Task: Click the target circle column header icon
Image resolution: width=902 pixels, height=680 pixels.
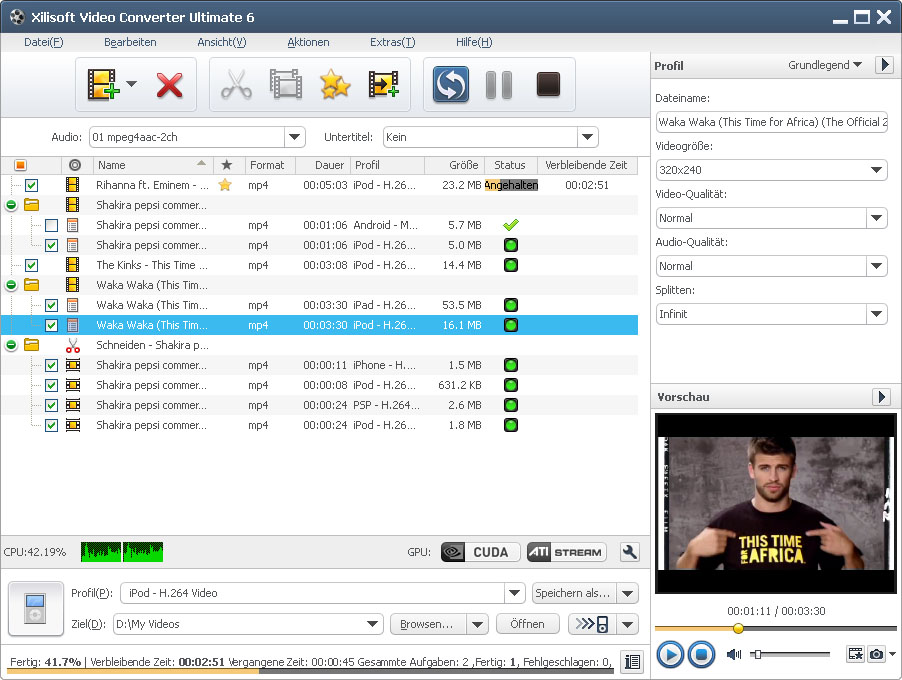Action: tap(75, 165)
